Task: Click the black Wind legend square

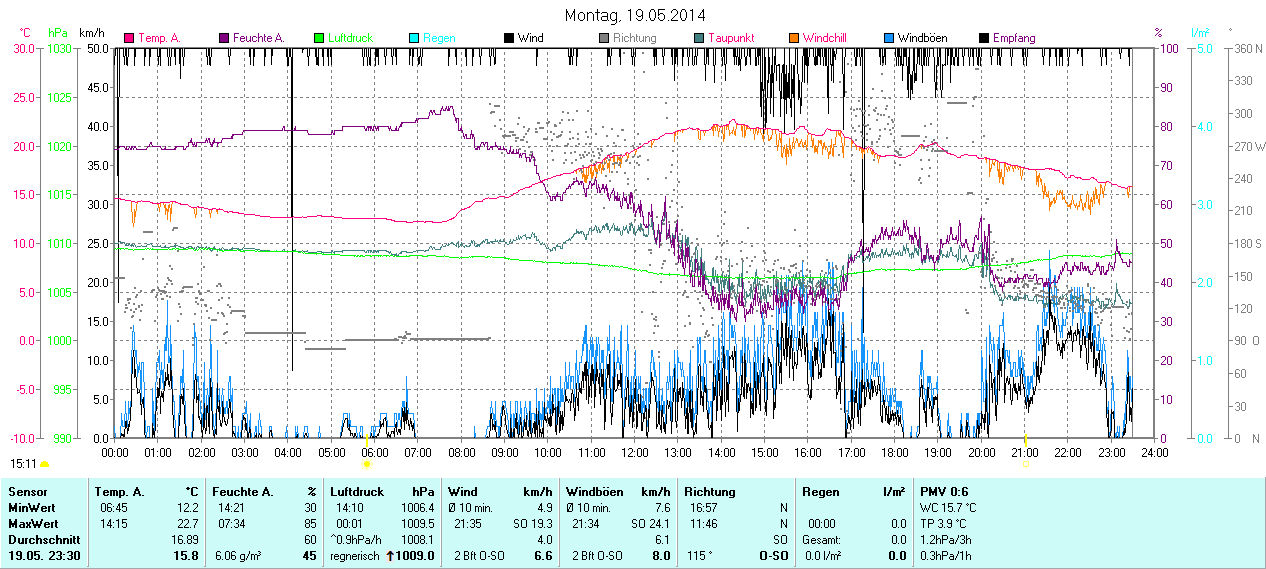Action: 509,38
